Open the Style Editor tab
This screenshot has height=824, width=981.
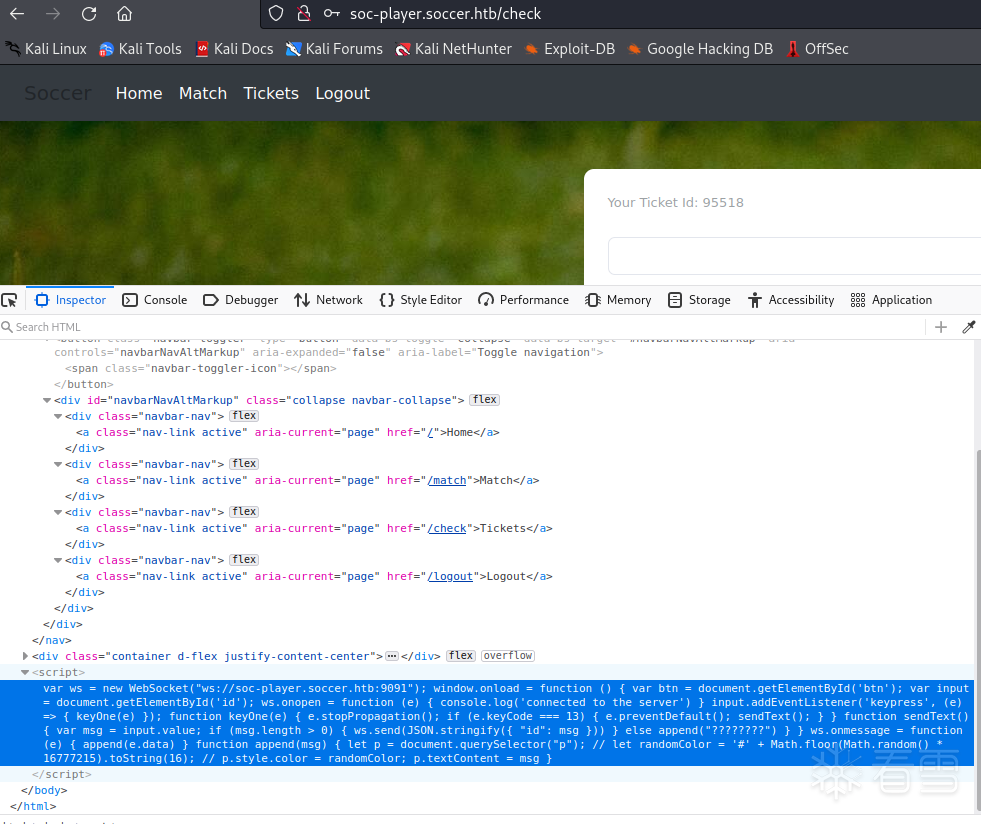point(421,300)
